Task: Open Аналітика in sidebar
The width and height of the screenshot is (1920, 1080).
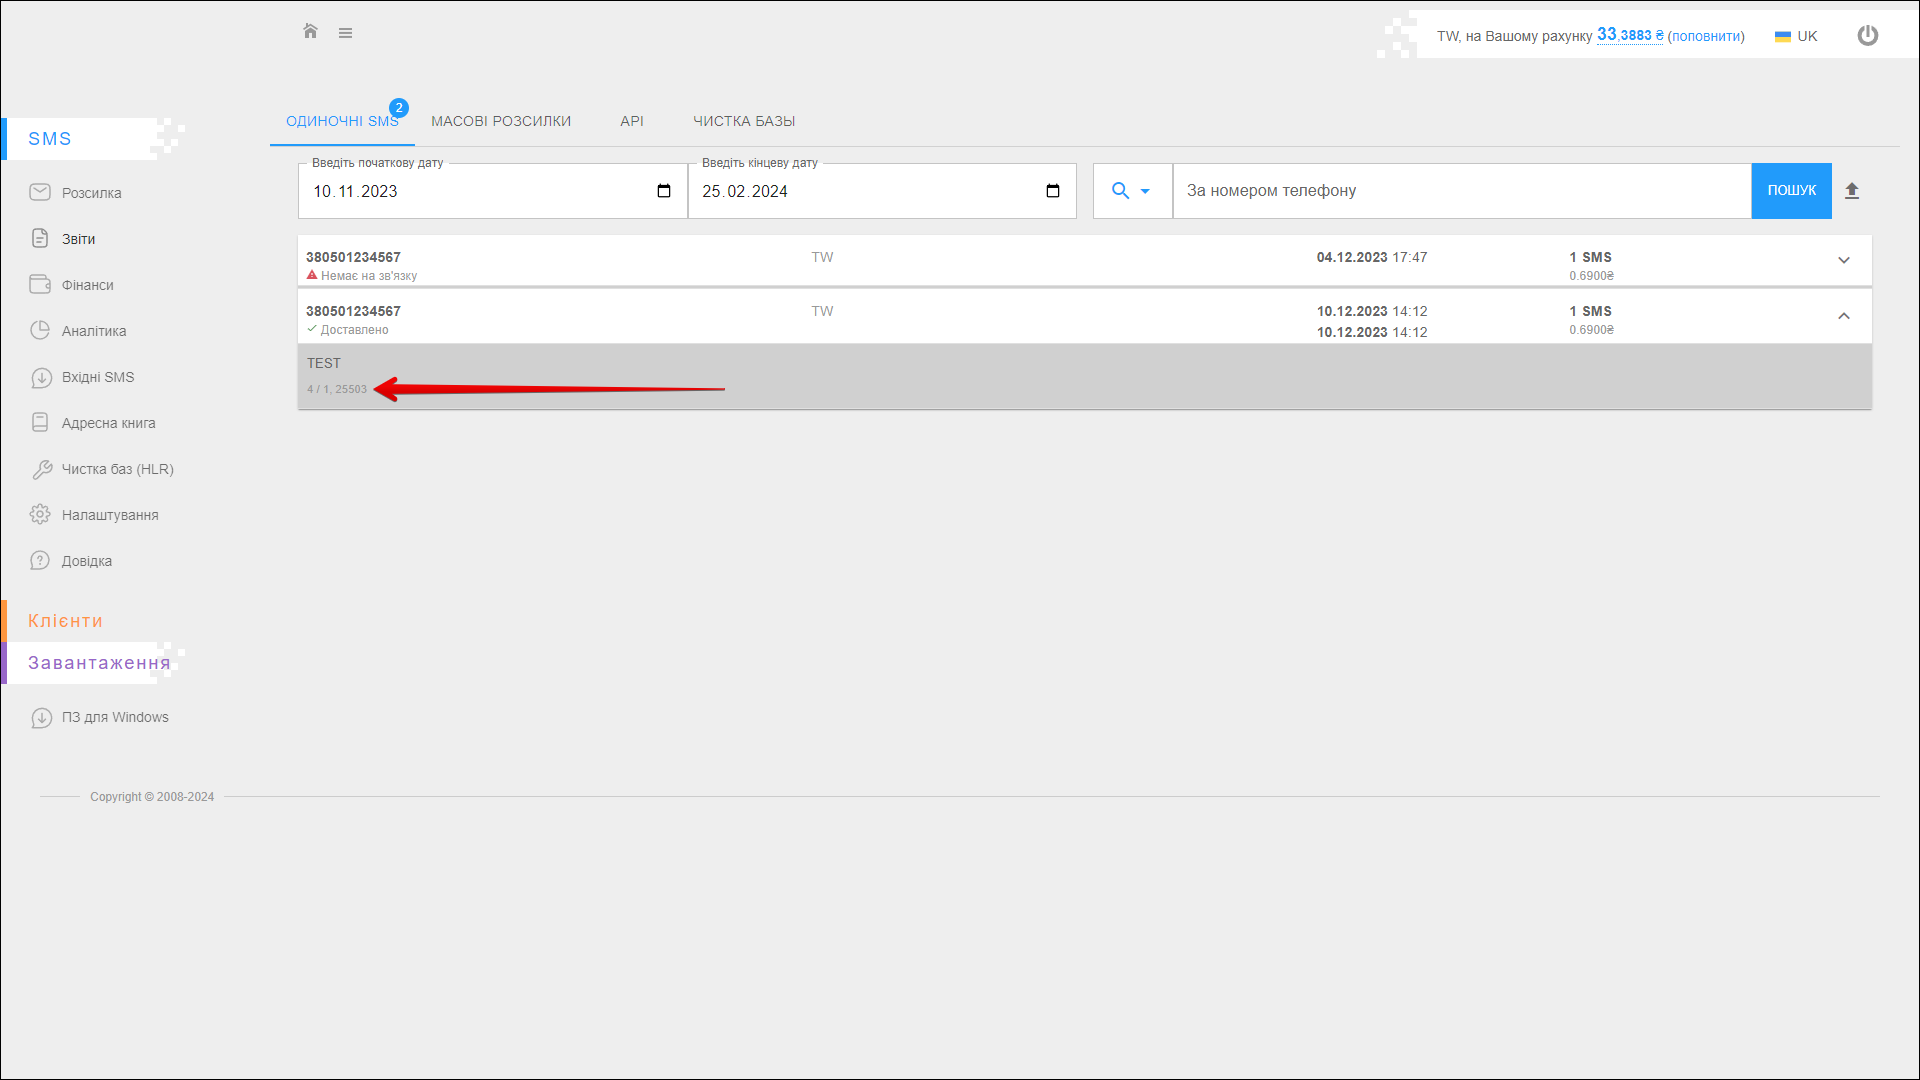Action: 93,331
